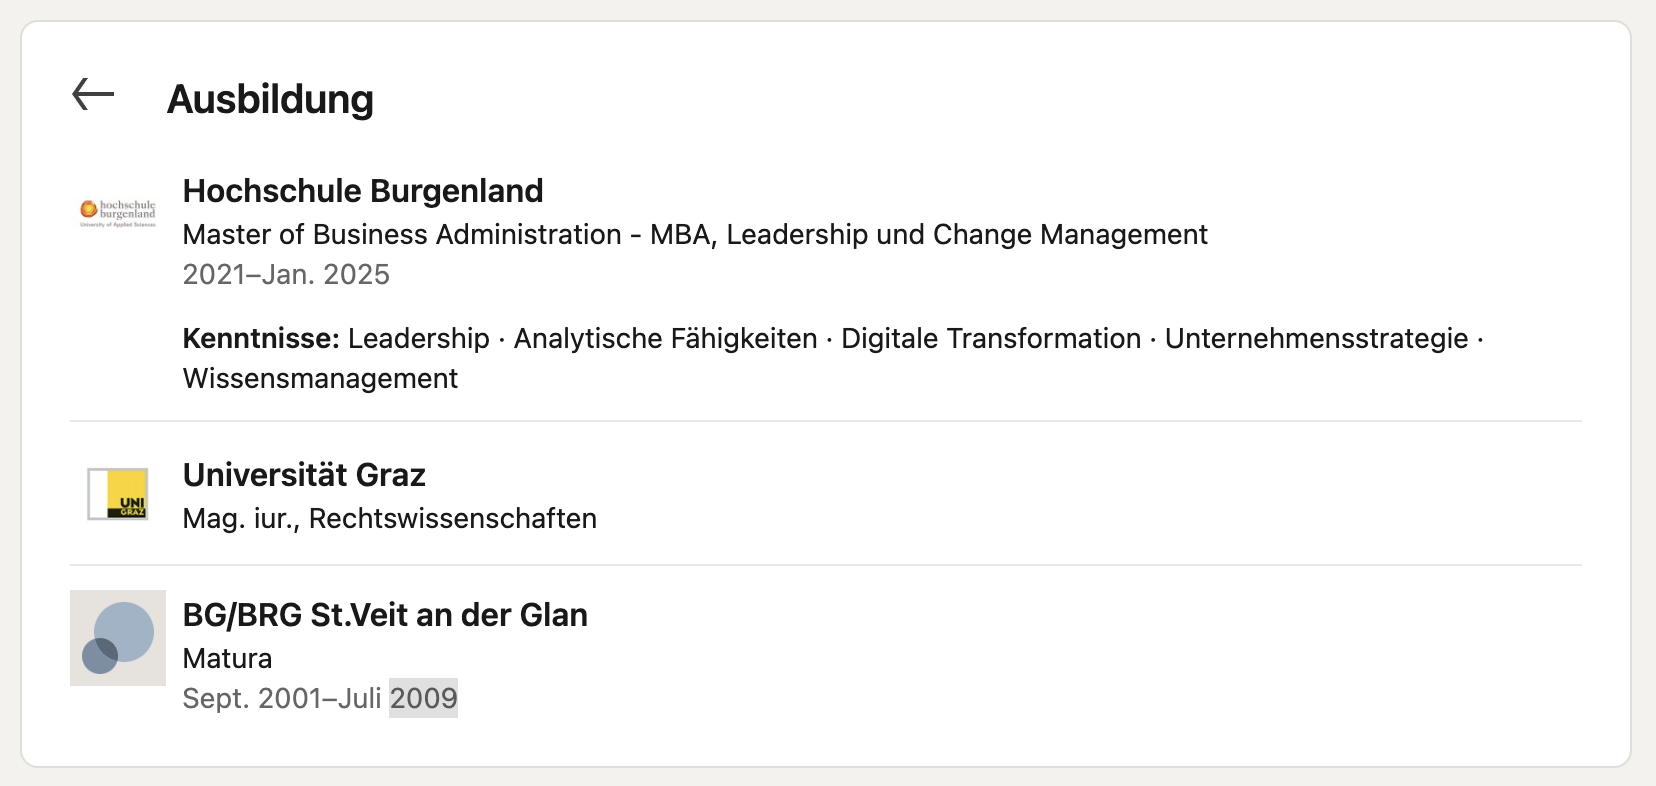Click the bold Kenntnisse label
The height and width of the screenshot is (786, 1656).
261,339
